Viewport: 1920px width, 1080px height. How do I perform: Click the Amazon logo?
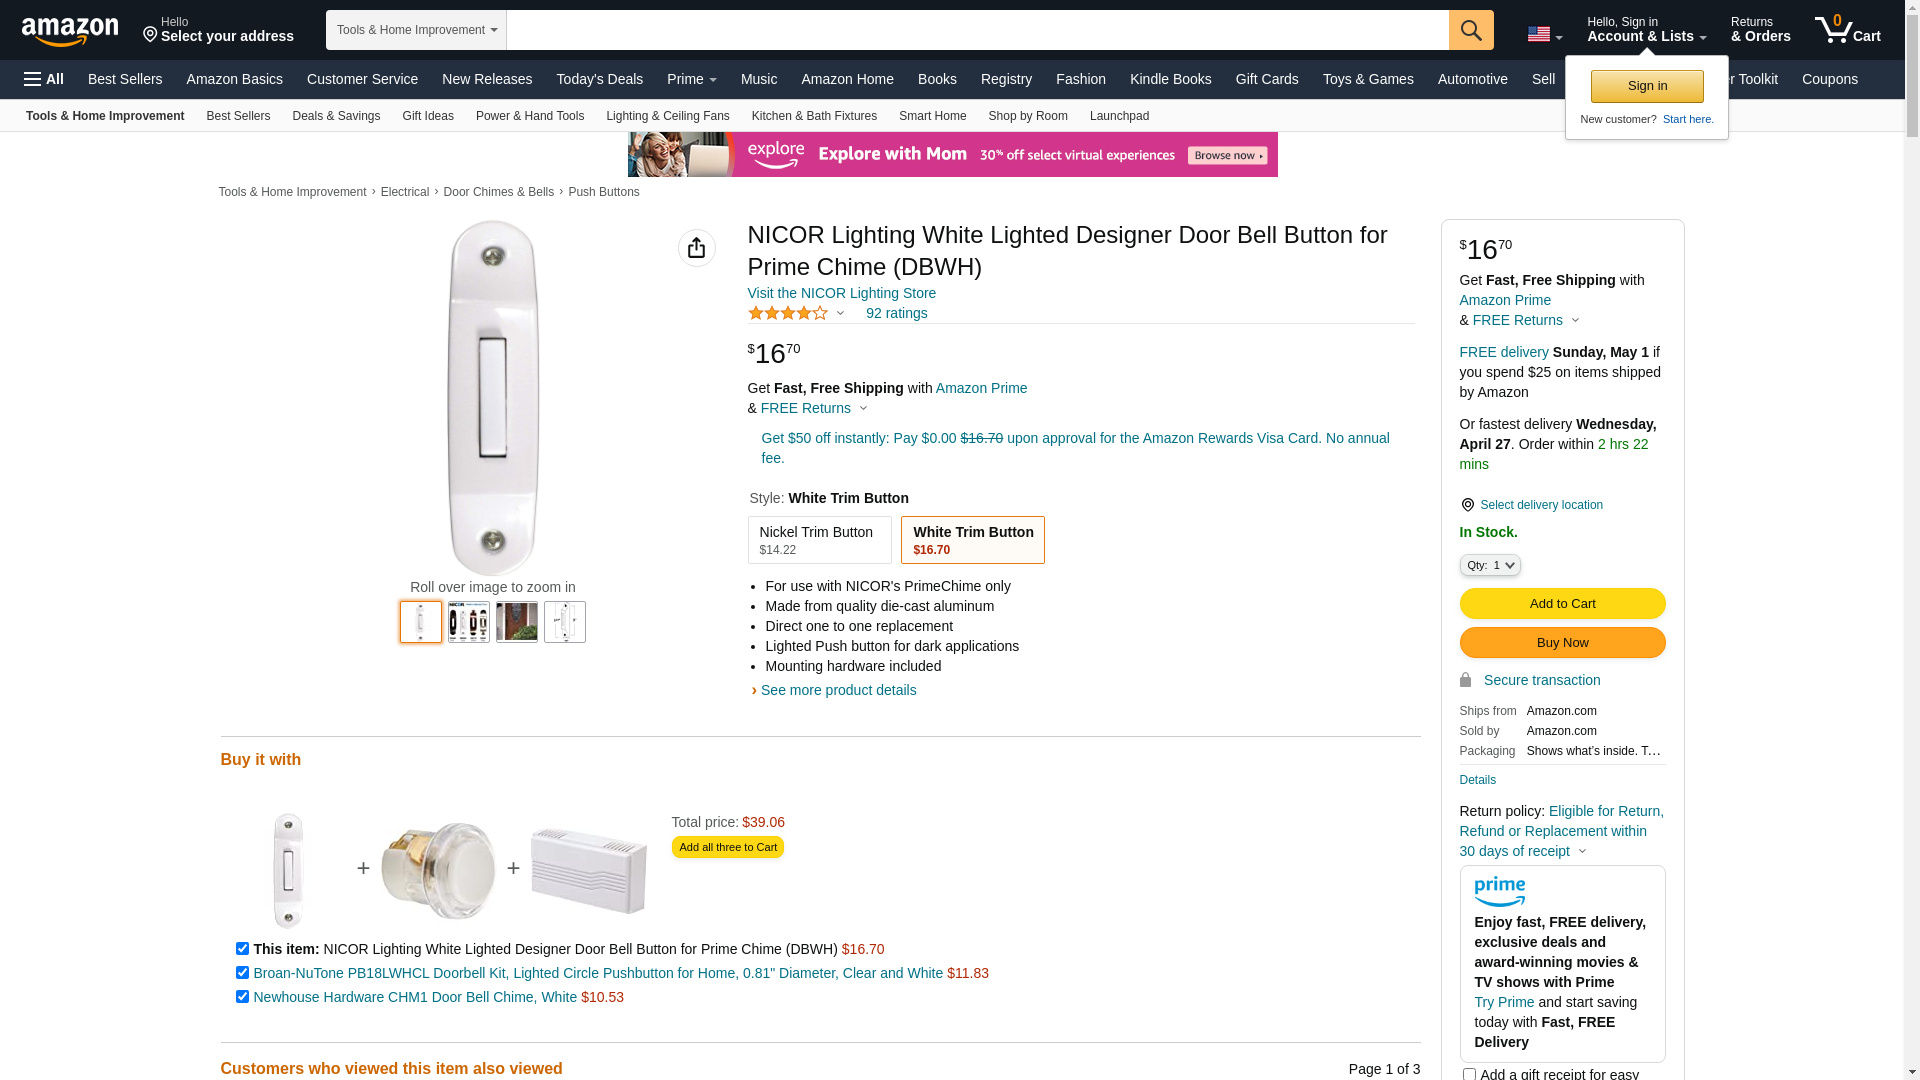click(70, 31)
